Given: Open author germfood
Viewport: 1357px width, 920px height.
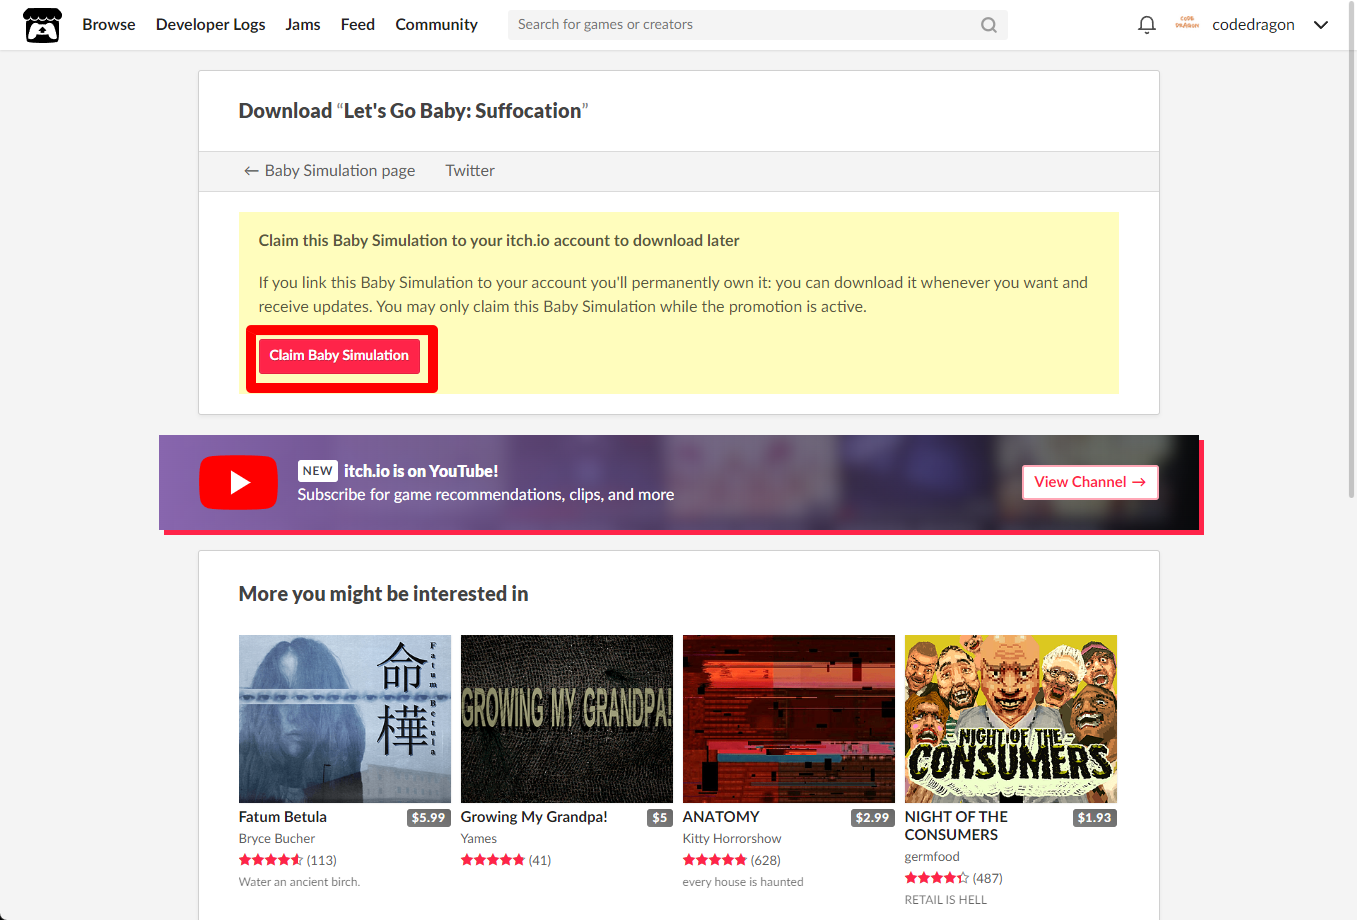Looking at the screenshot, I should (932, 857).
